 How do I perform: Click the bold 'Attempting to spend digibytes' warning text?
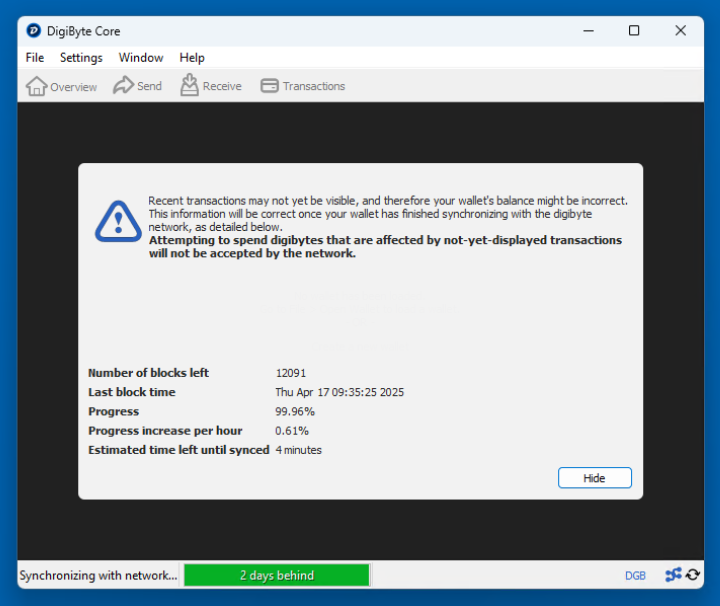[385, 247]
